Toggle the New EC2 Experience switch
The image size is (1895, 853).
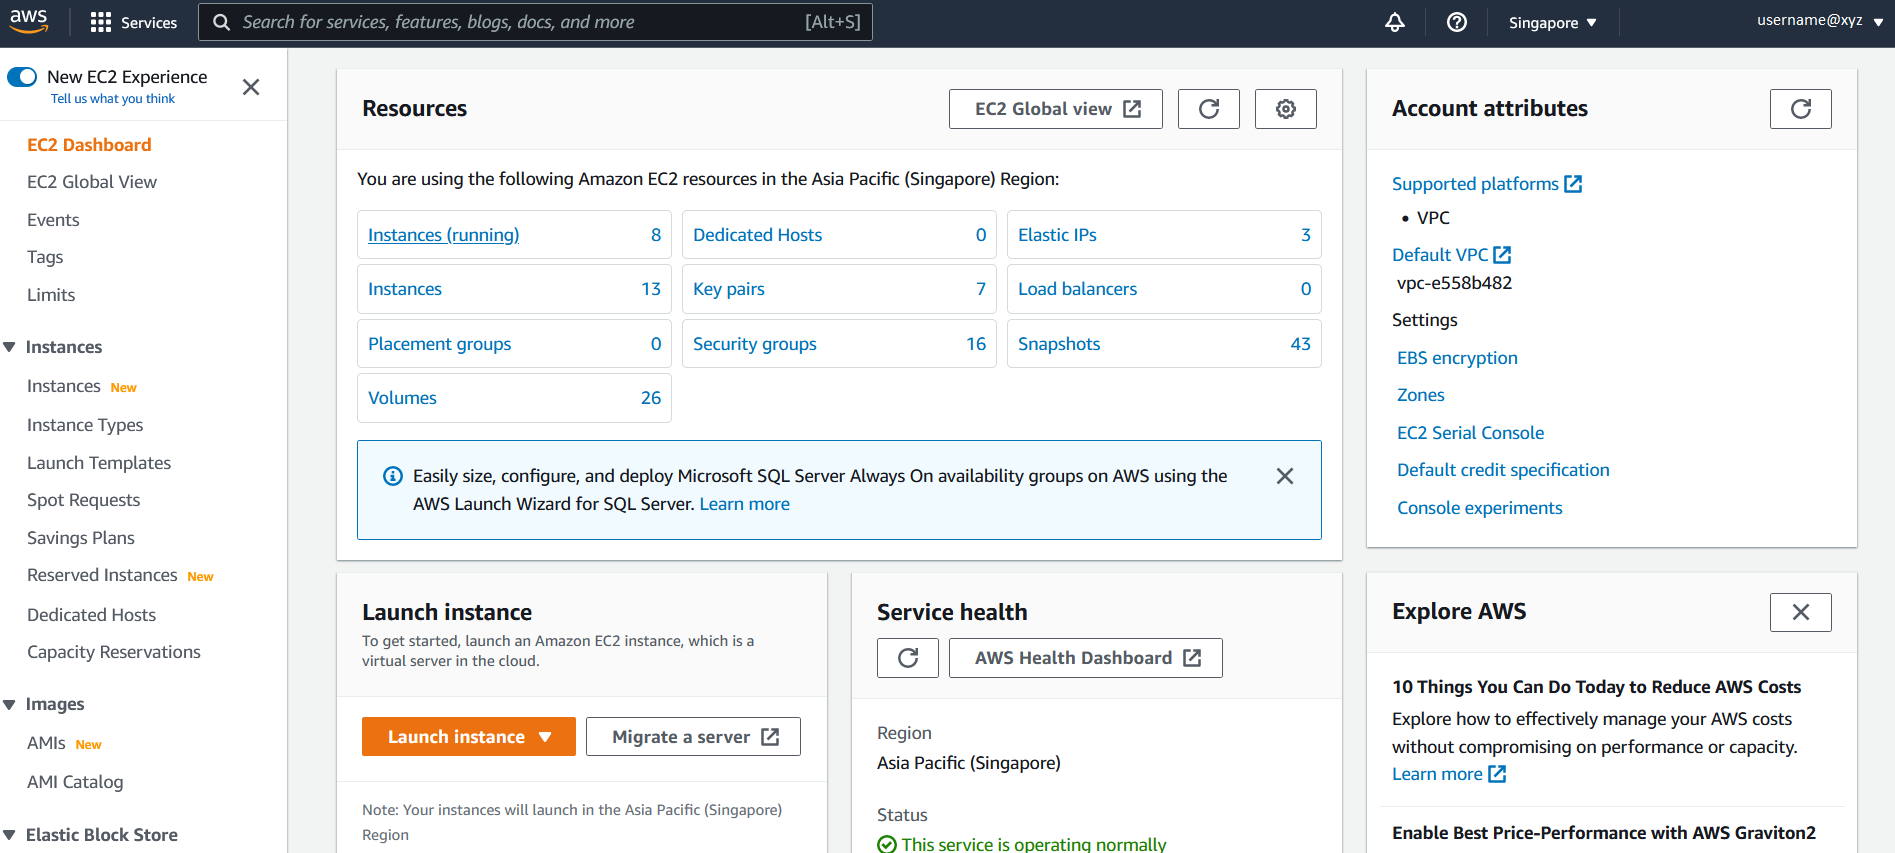22,77
